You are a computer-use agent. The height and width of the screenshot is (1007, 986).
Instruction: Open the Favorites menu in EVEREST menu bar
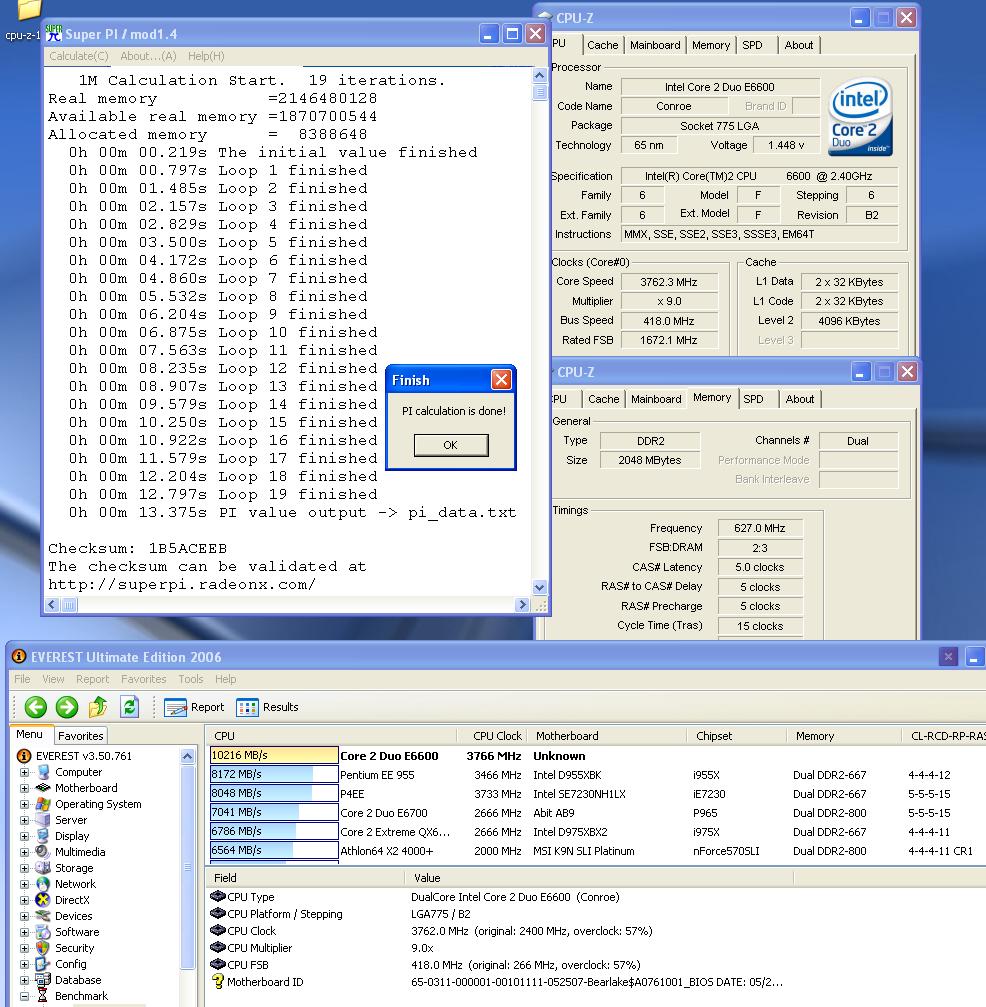[x=143, y=679]
